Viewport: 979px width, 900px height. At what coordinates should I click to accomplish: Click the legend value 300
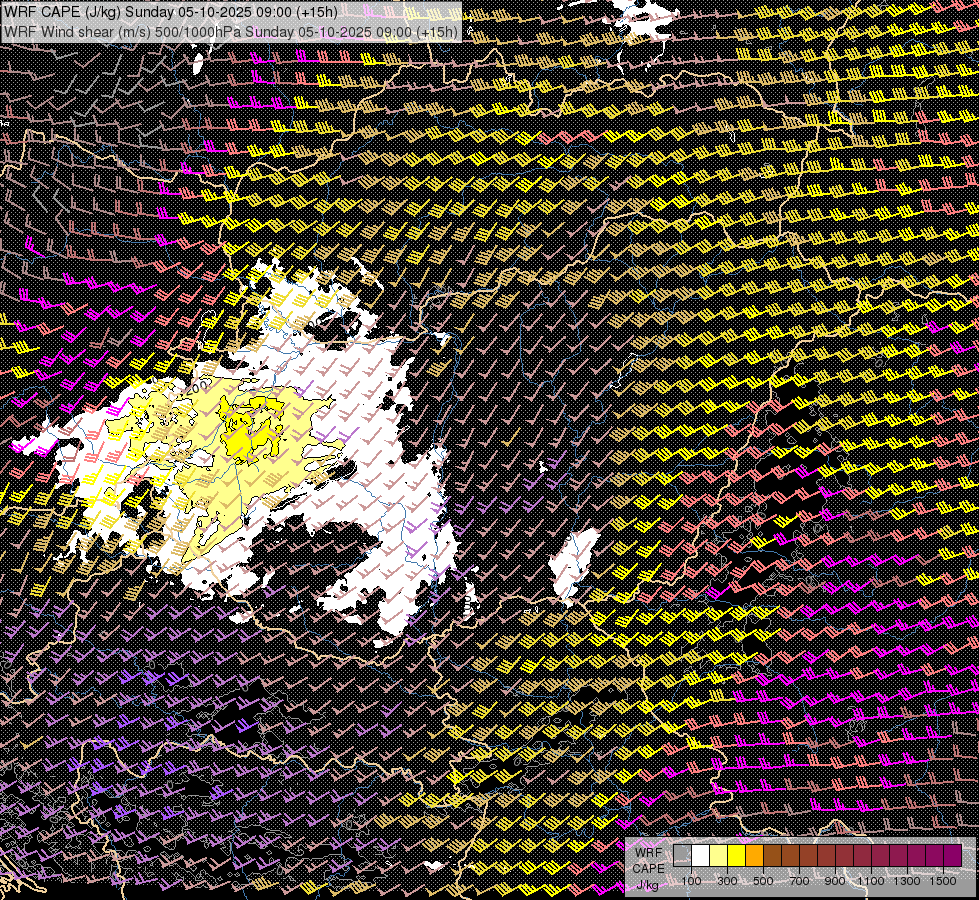[727, 881]
